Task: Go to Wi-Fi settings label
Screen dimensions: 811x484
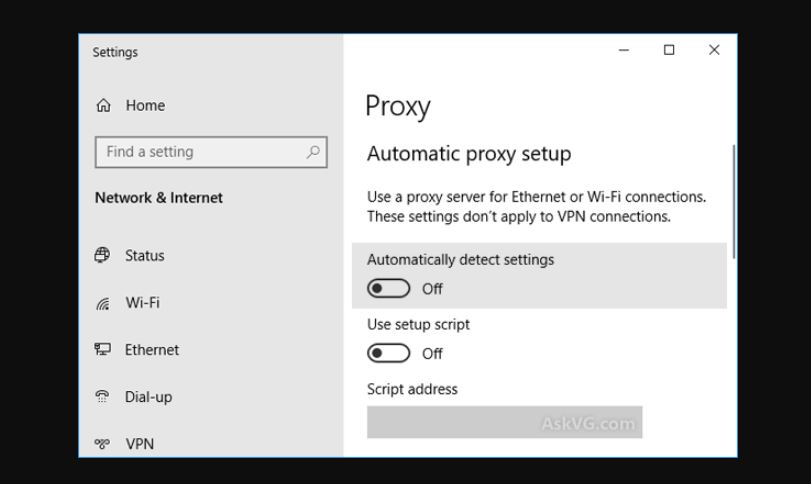Action: [143, 302]
